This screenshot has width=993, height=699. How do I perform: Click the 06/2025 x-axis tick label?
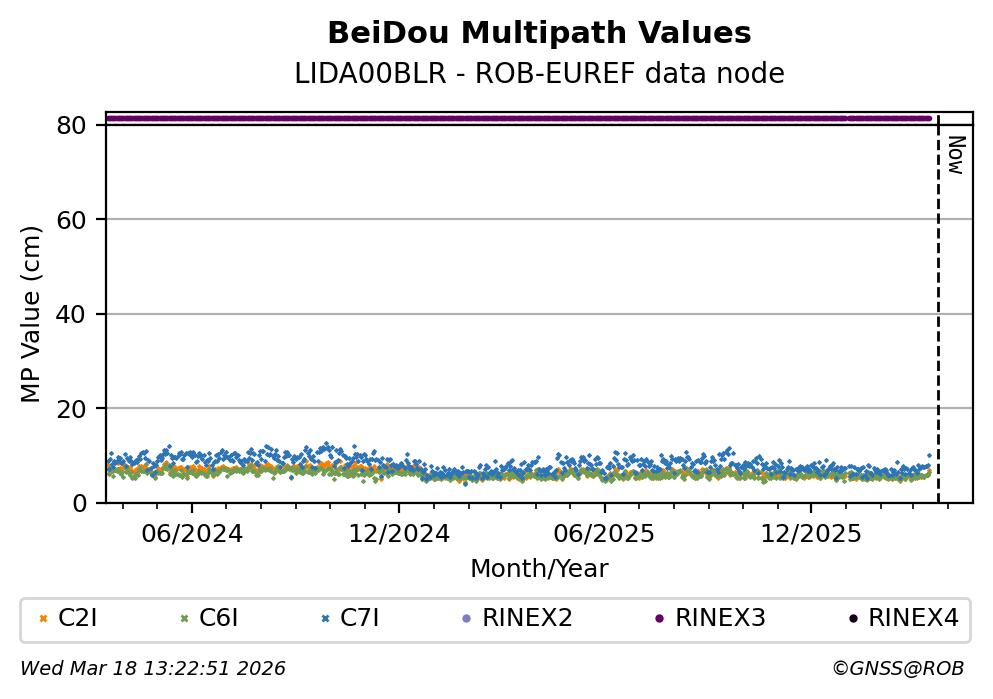tap(604, 534)
